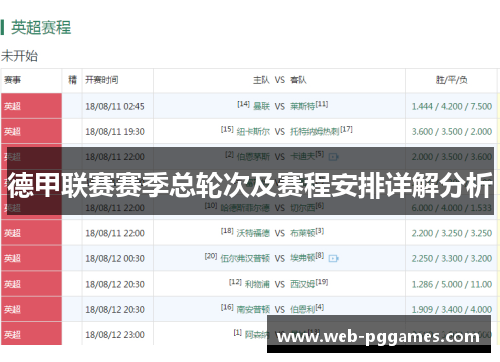500x362 pixels.
Task: Click the 开赛时间 column header
Action: pos(102,80)
